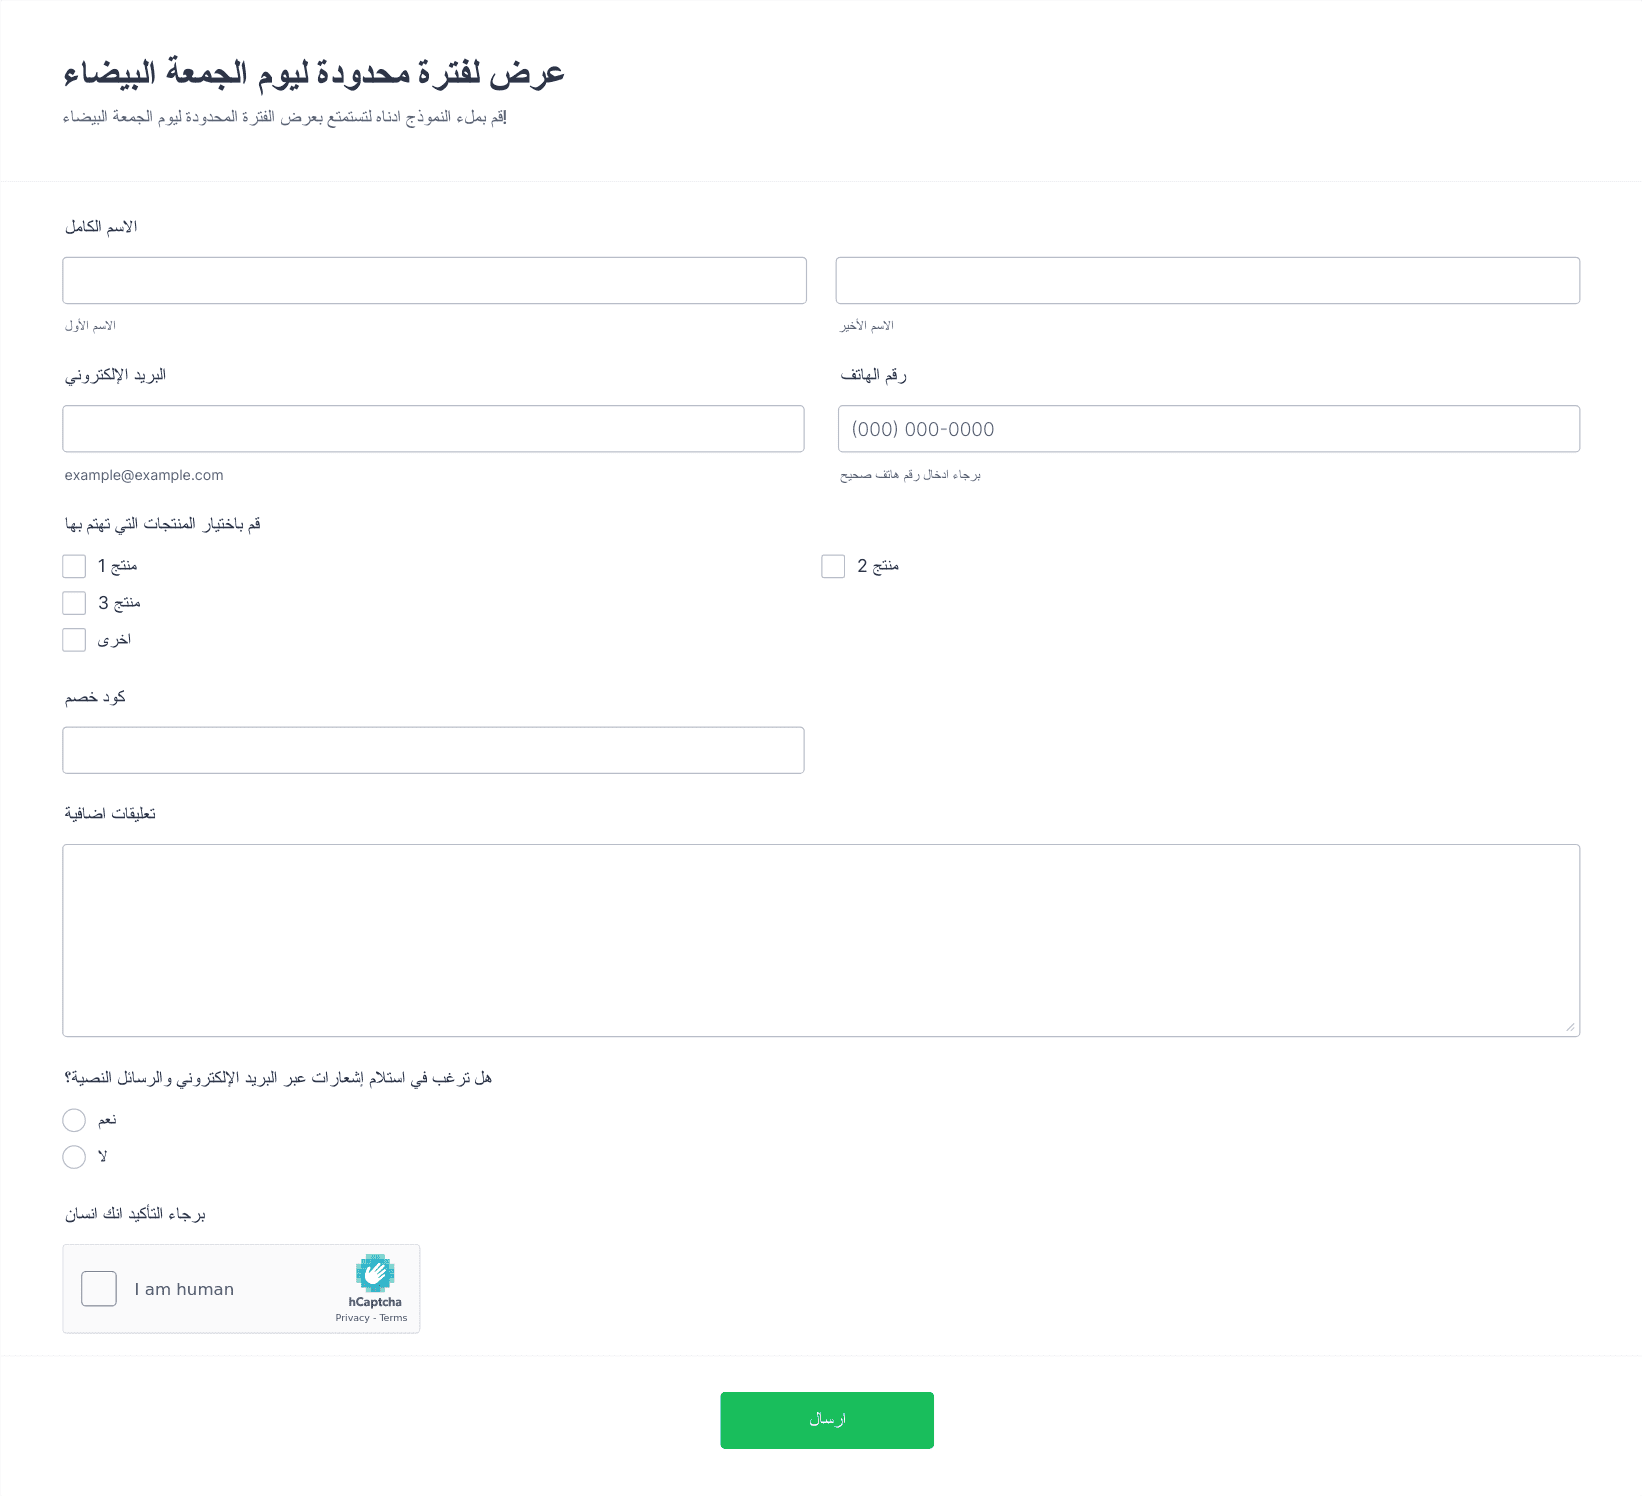The height and width of the screenshot is (1496, 1642).
Task: Grab the comments textarea resize handle
Action: coord(1570,1027)
